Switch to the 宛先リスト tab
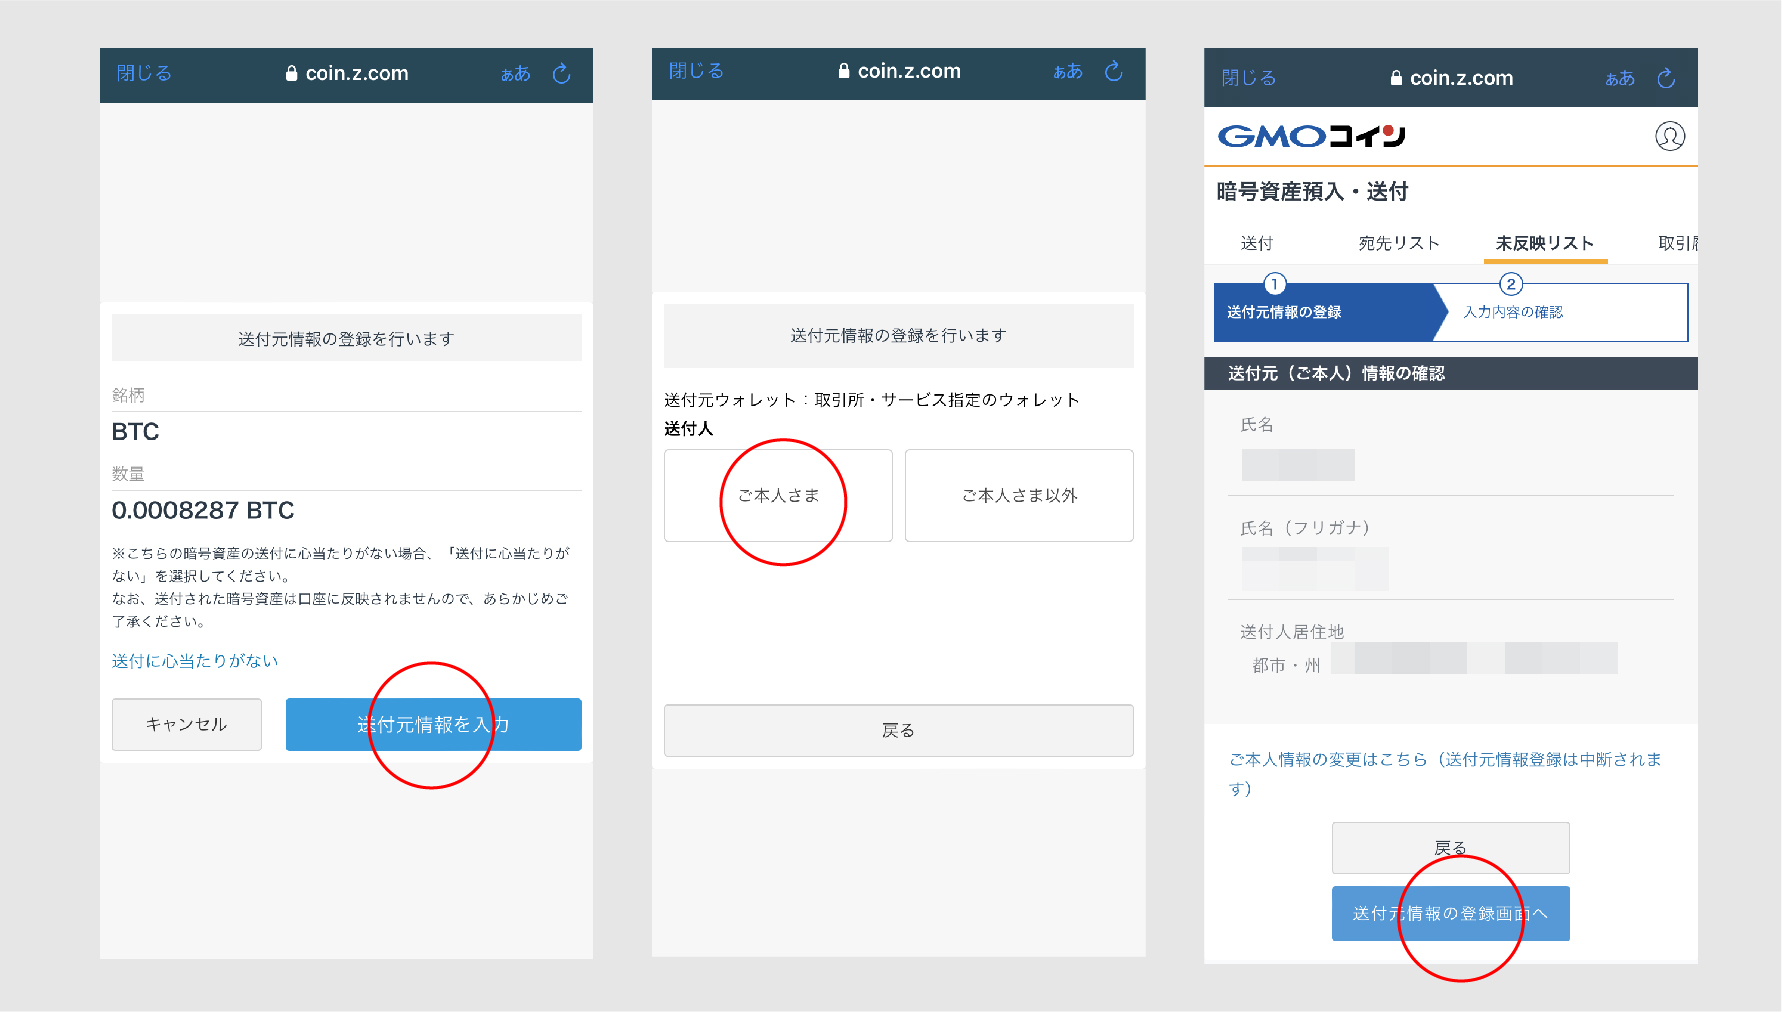 click(x=1399, y=243)
